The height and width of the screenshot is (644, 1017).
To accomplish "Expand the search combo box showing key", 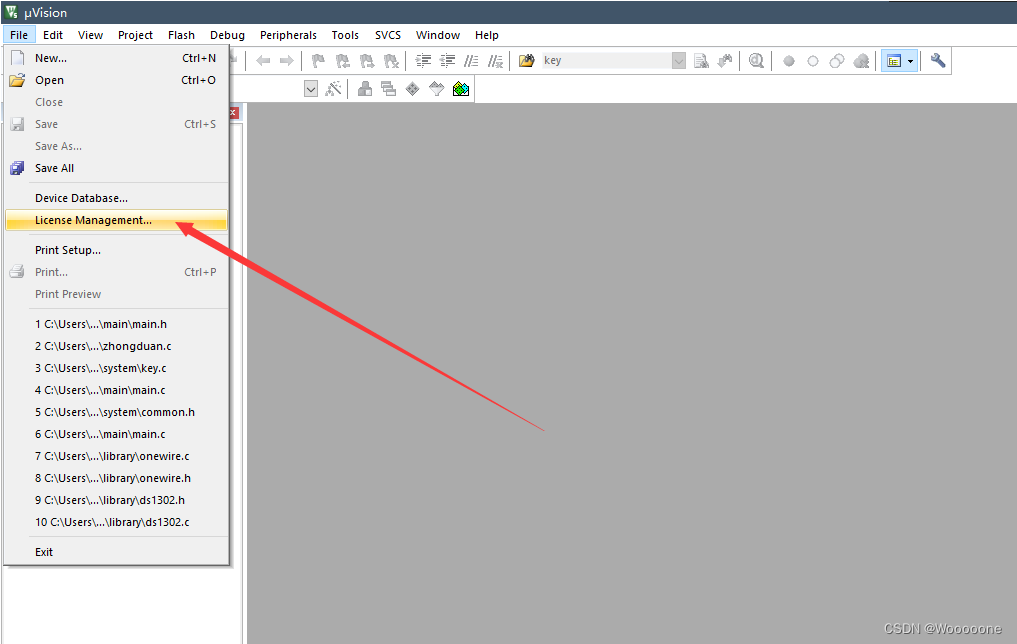I will tap(678, 61).
